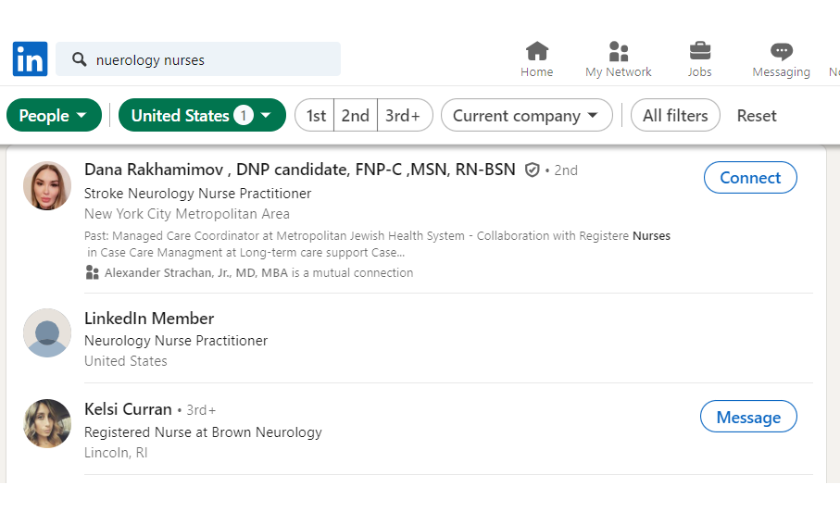Click 'Lincoln, RI' location text
Viewport: 840px width, 519px height.
coord(116,453)
